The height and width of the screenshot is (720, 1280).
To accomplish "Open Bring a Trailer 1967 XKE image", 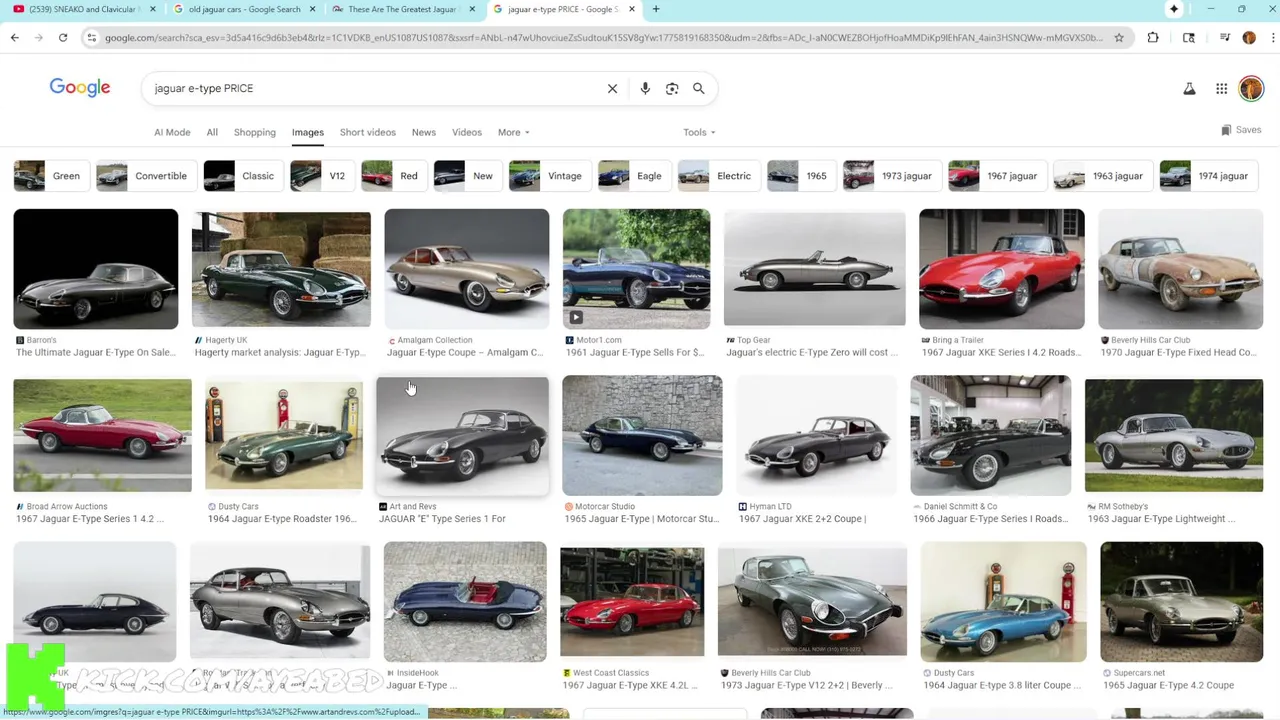I will coord(1001,269).
